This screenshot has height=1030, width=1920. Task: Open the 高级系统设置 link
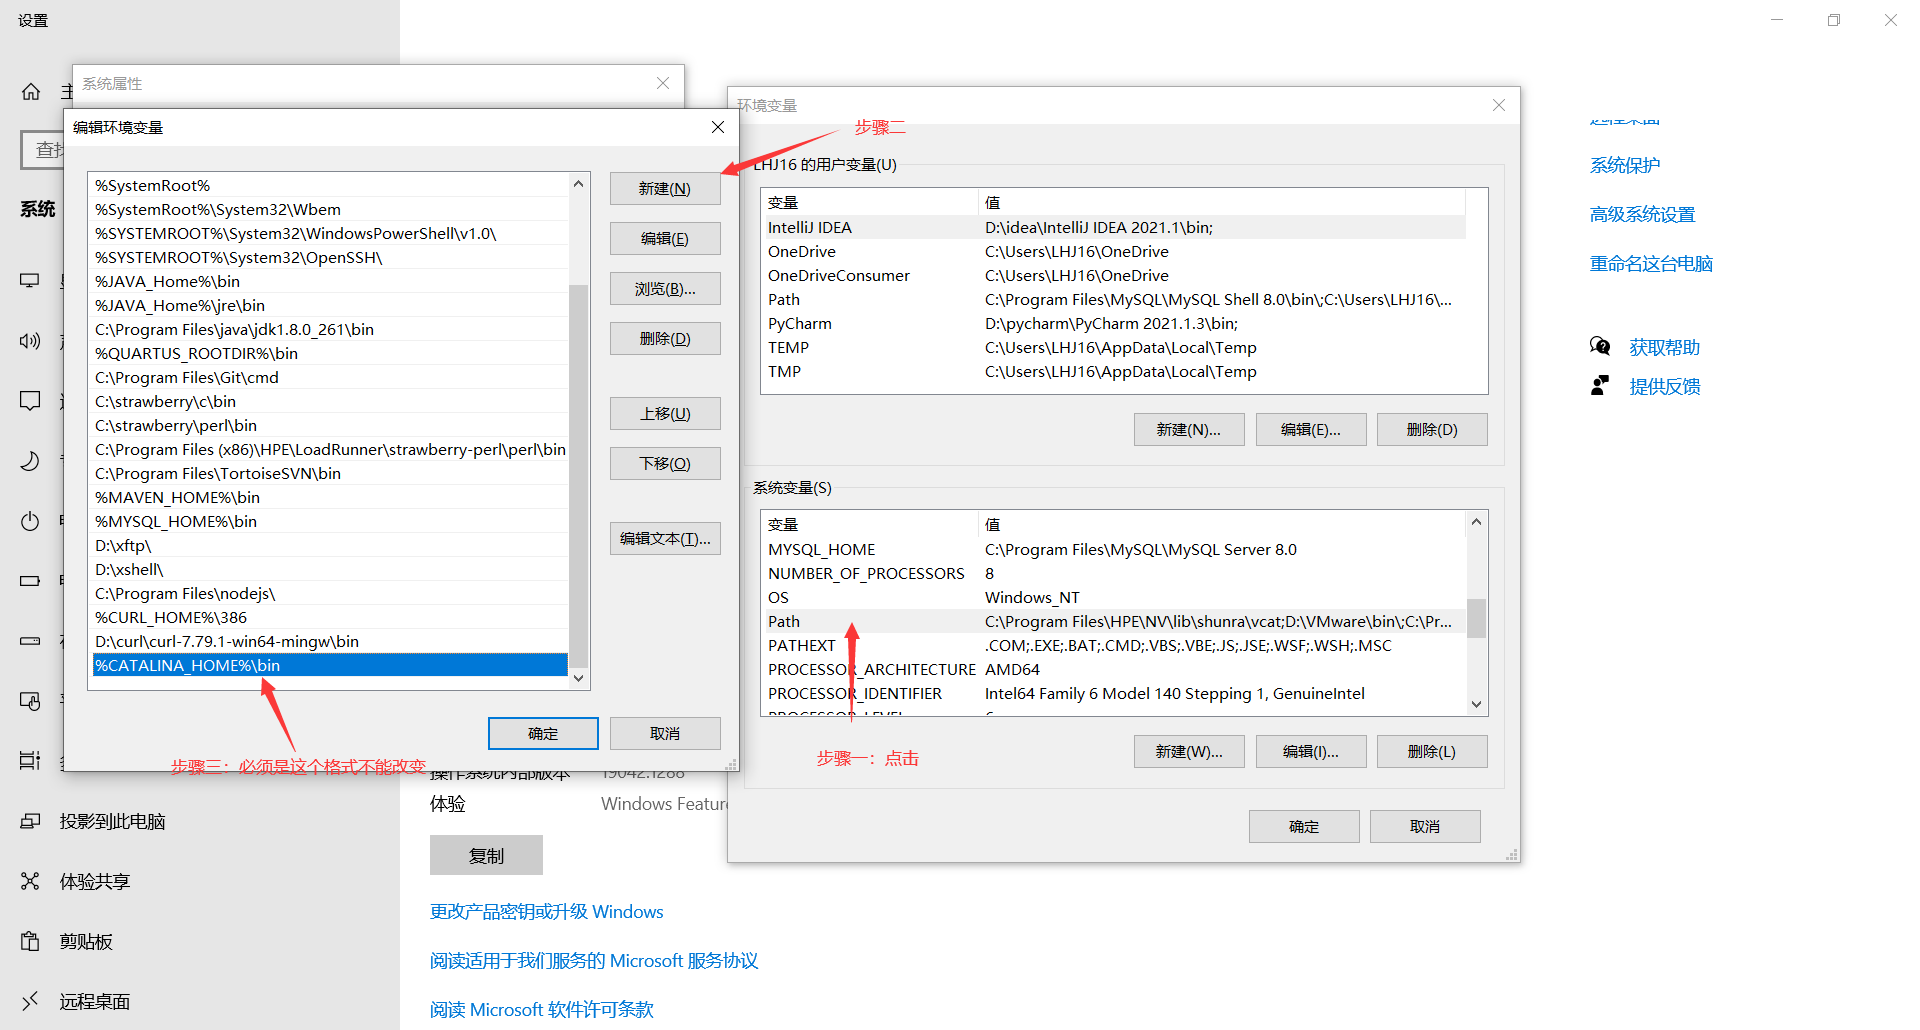[1643, 215]
